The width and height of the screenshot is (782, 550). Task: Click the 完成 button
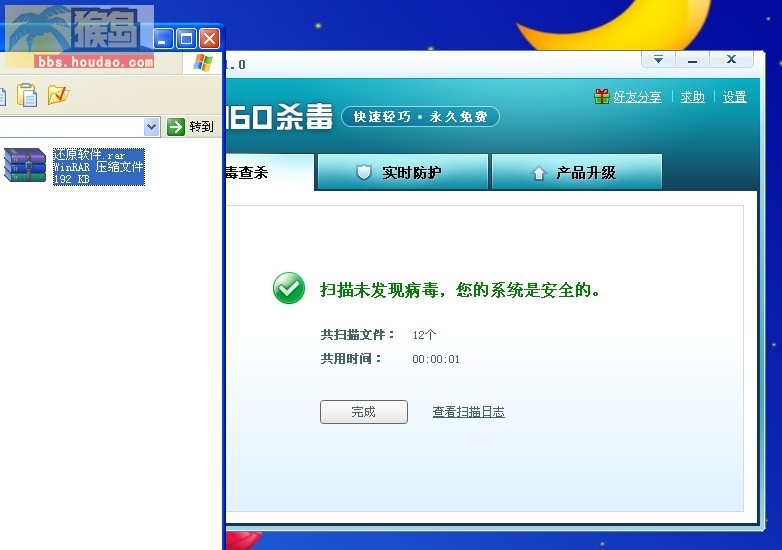click(364, 412)
